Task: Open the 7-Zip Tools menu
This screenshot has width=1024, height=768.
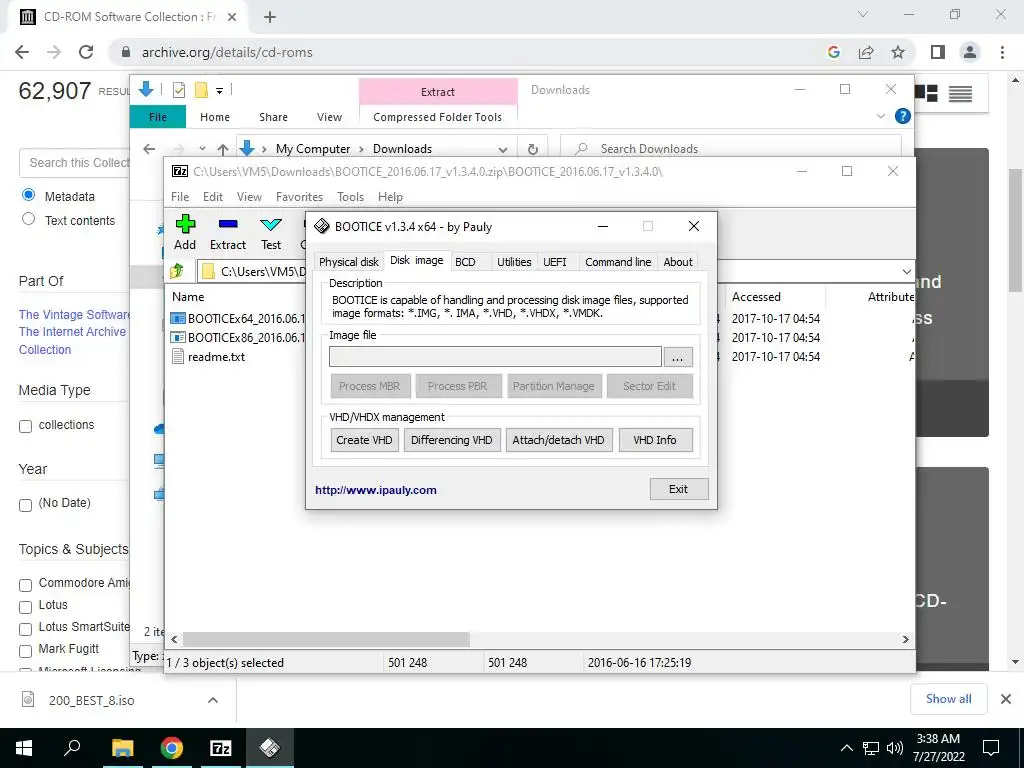Action: coord(351,197)
